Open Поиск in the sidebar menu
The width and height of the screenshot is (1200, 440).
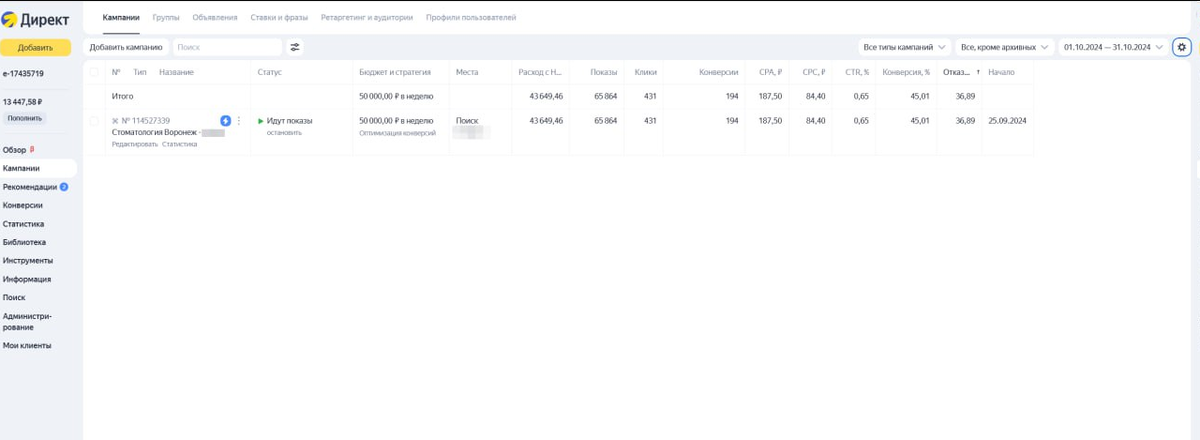[14, 297]
